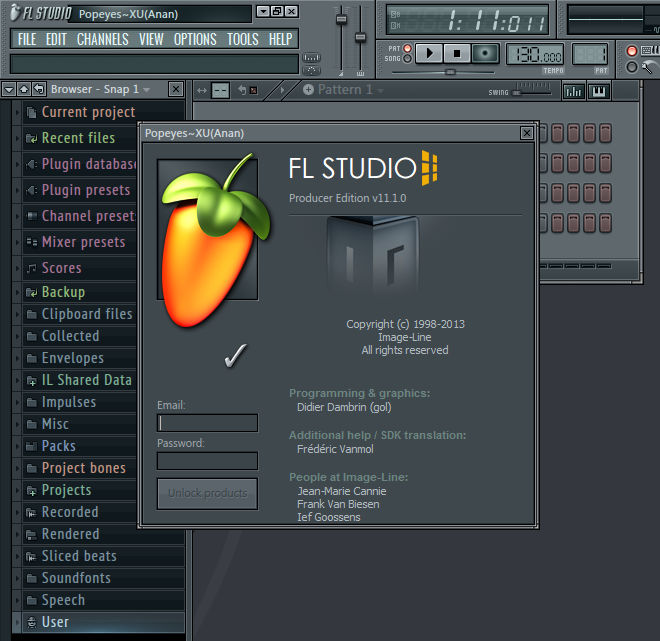This screenshot has height=641, width=660.
Task: Open the EDIT menu
Action: (56, 40)
